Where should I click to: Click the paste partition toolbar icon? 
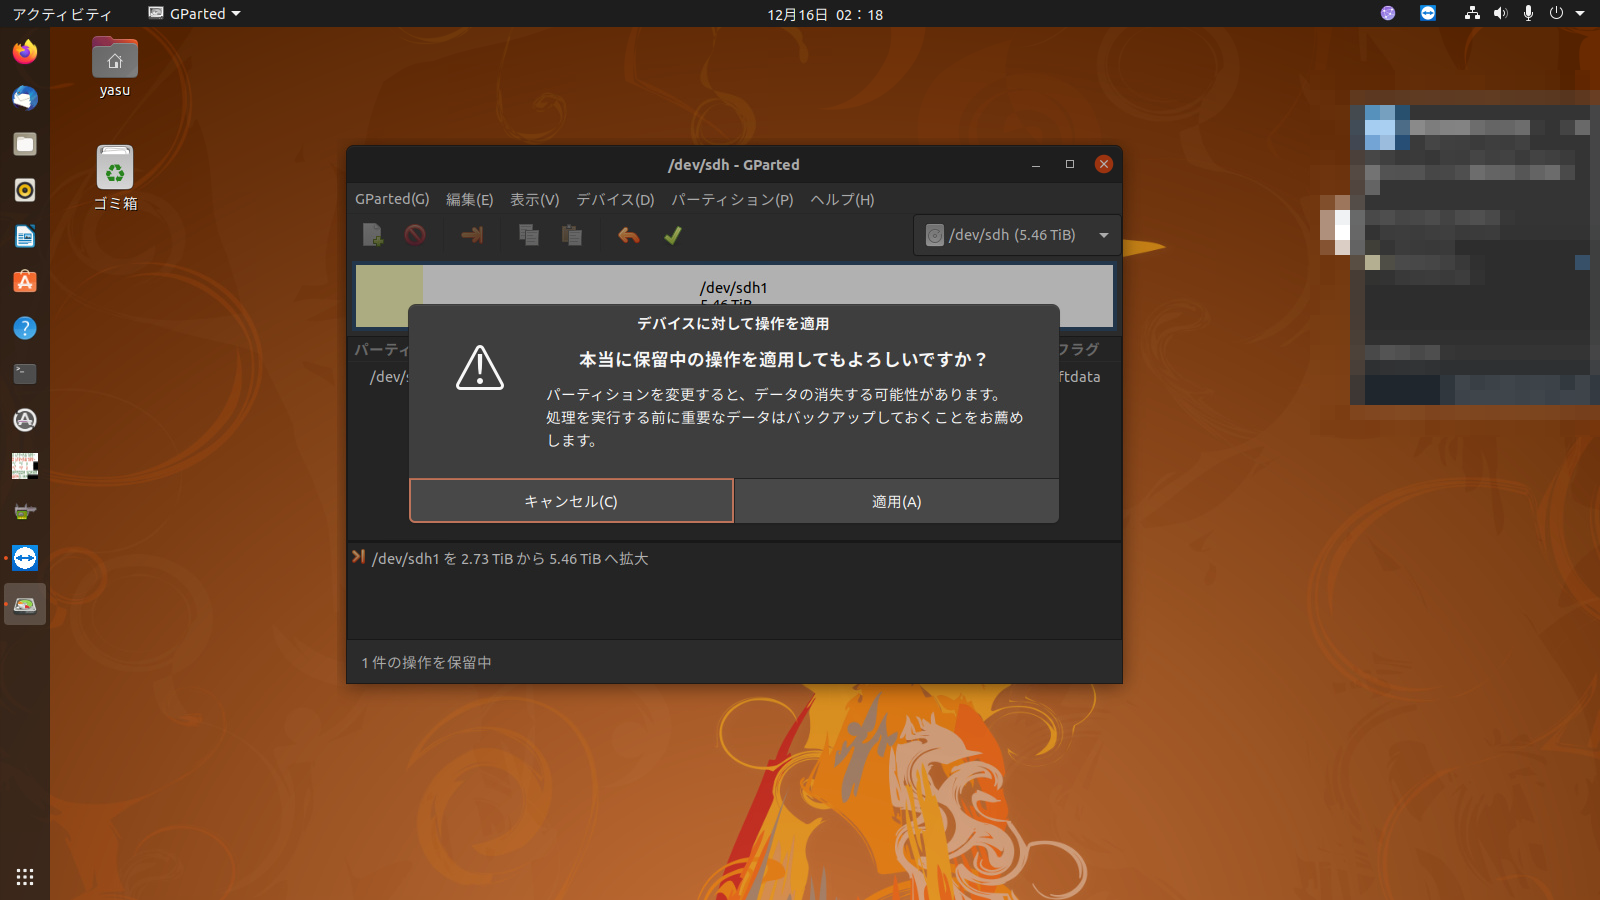pos(572,236)
